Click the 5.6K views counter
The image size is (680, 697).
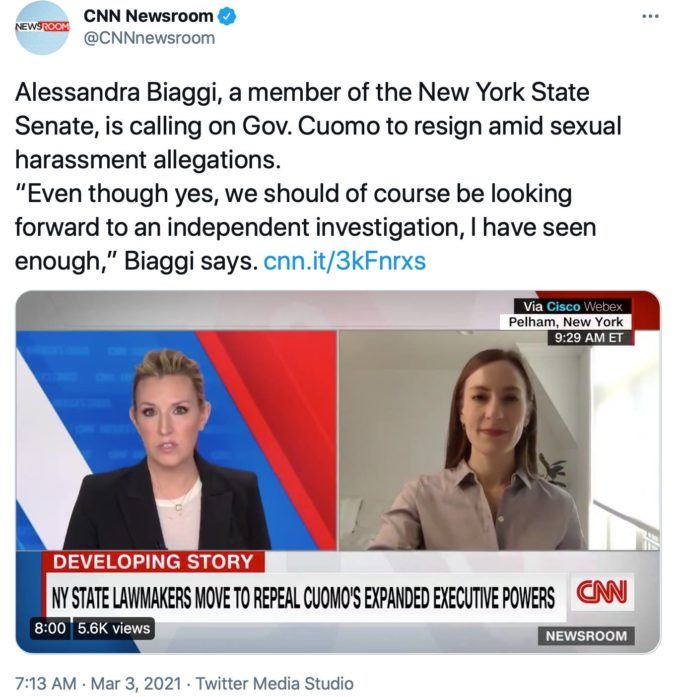[x=114, y=628]
